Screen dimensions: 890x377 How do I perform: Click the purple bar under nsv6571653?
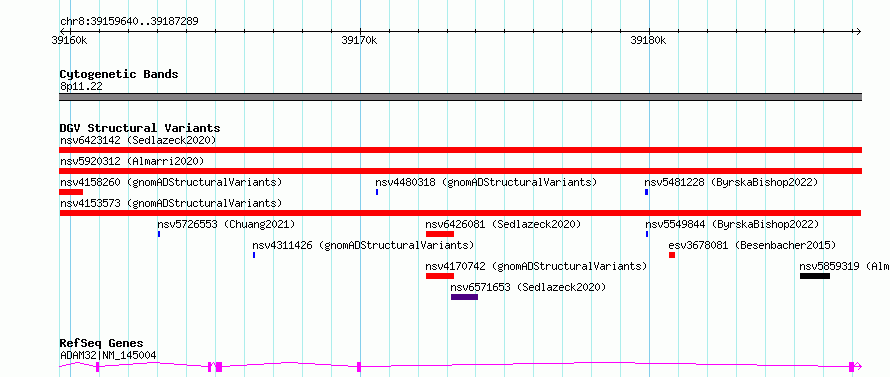464,297
